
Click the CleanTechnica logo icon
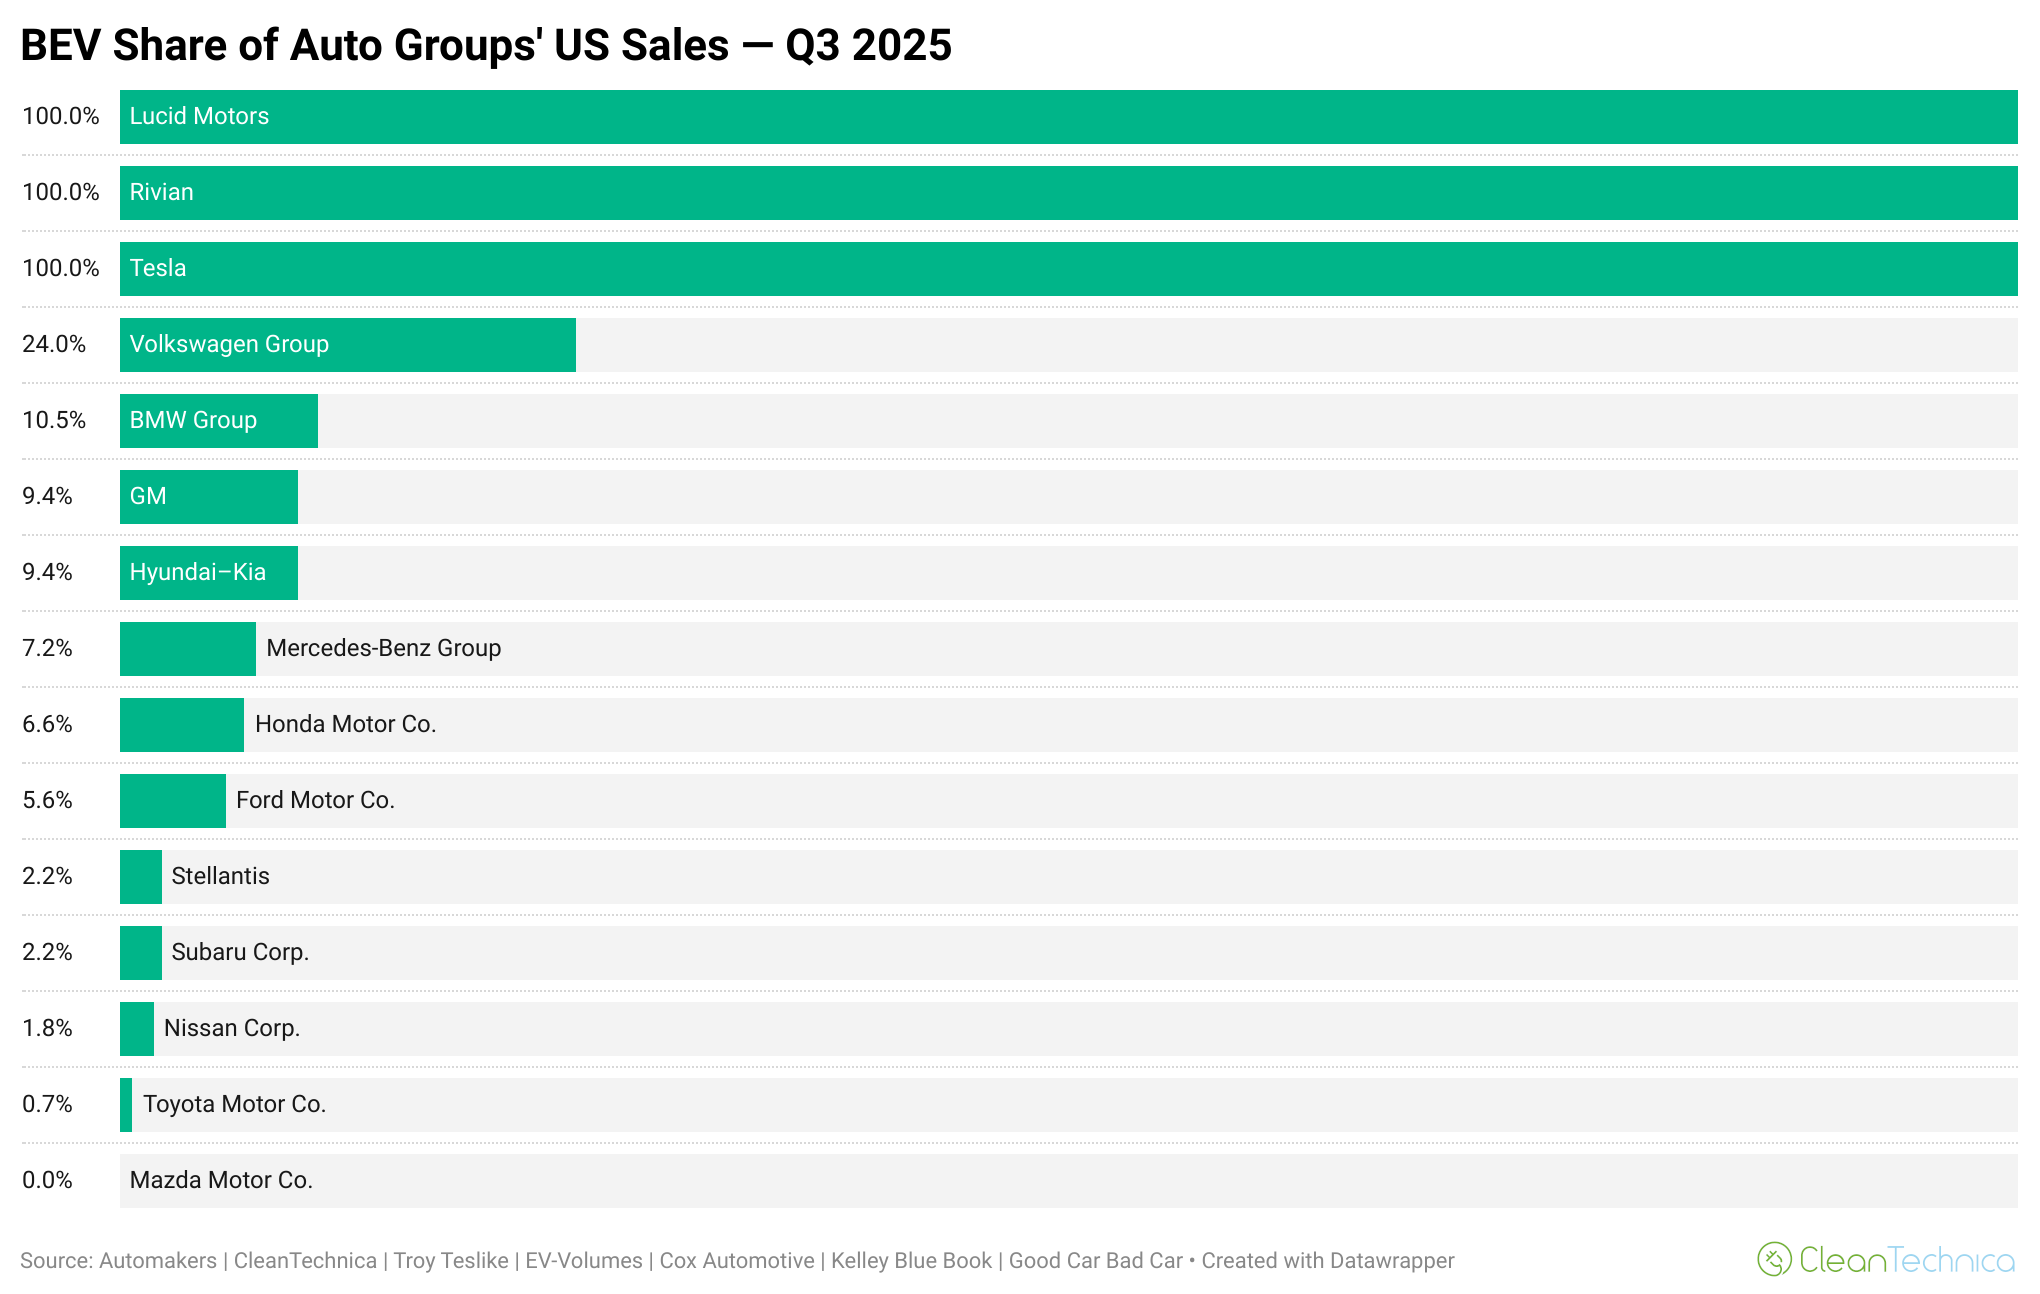1774,1259
